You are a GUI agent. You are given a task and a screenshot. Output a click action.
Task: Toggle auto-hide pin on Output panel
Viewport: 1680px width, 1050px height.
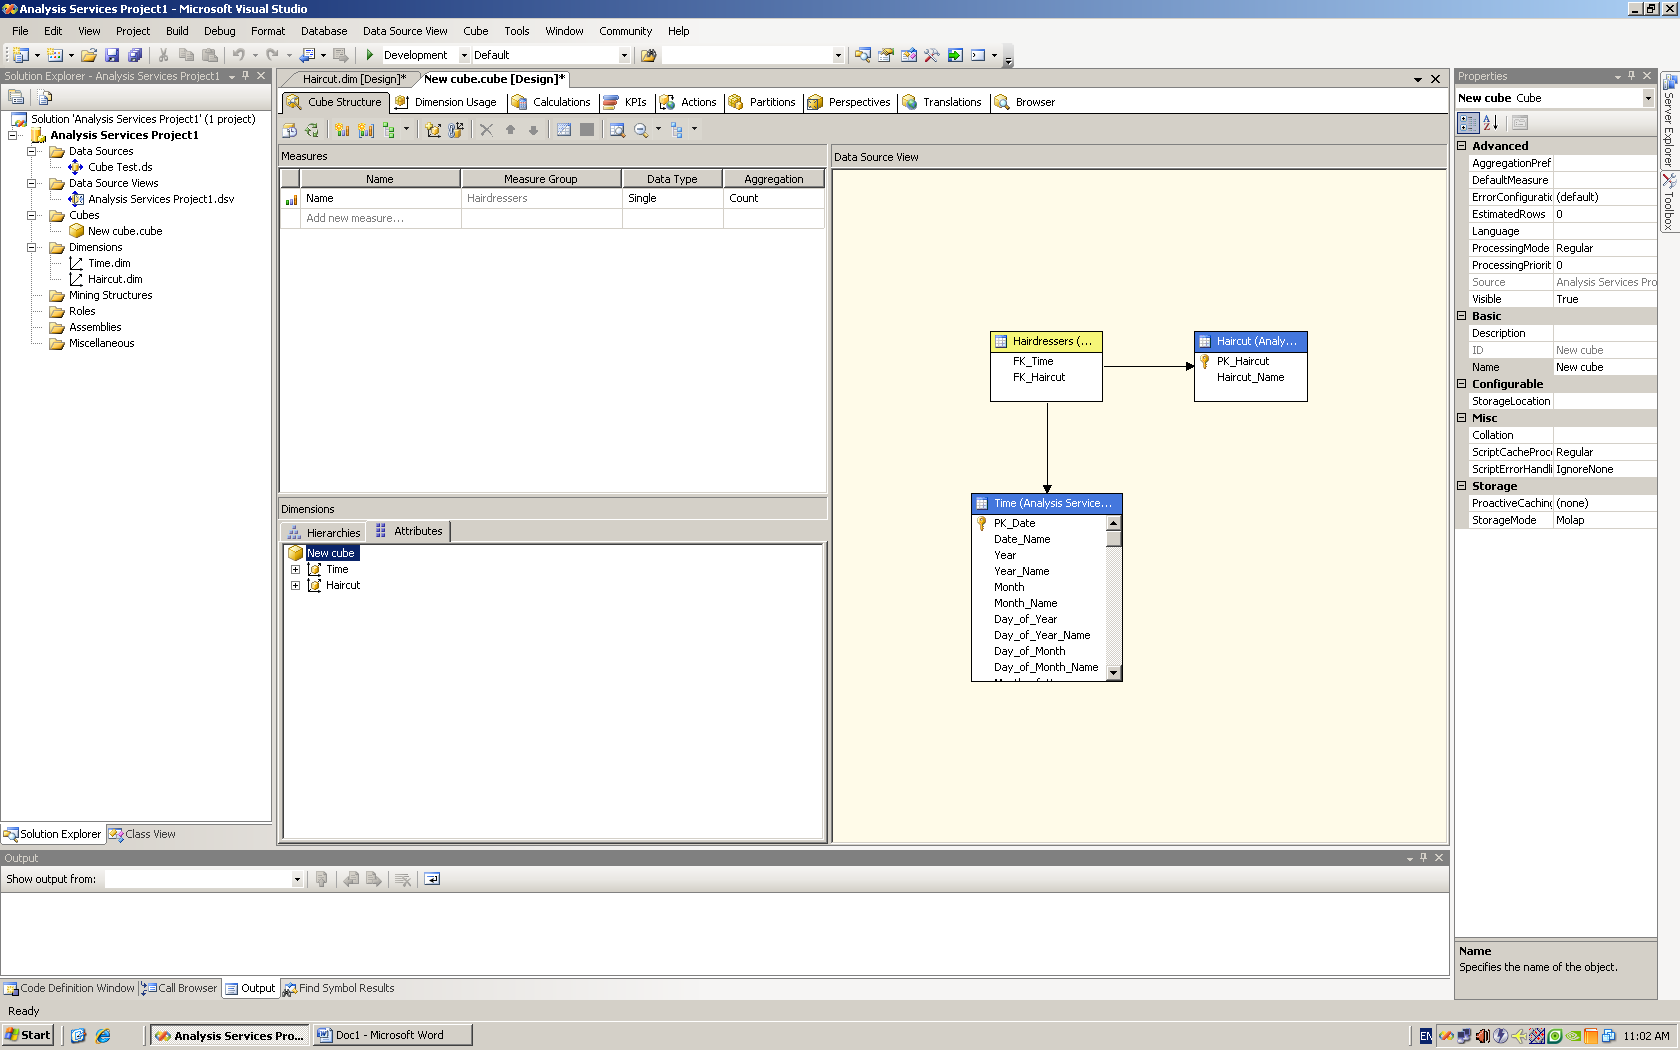click(x=1424, y=858)
